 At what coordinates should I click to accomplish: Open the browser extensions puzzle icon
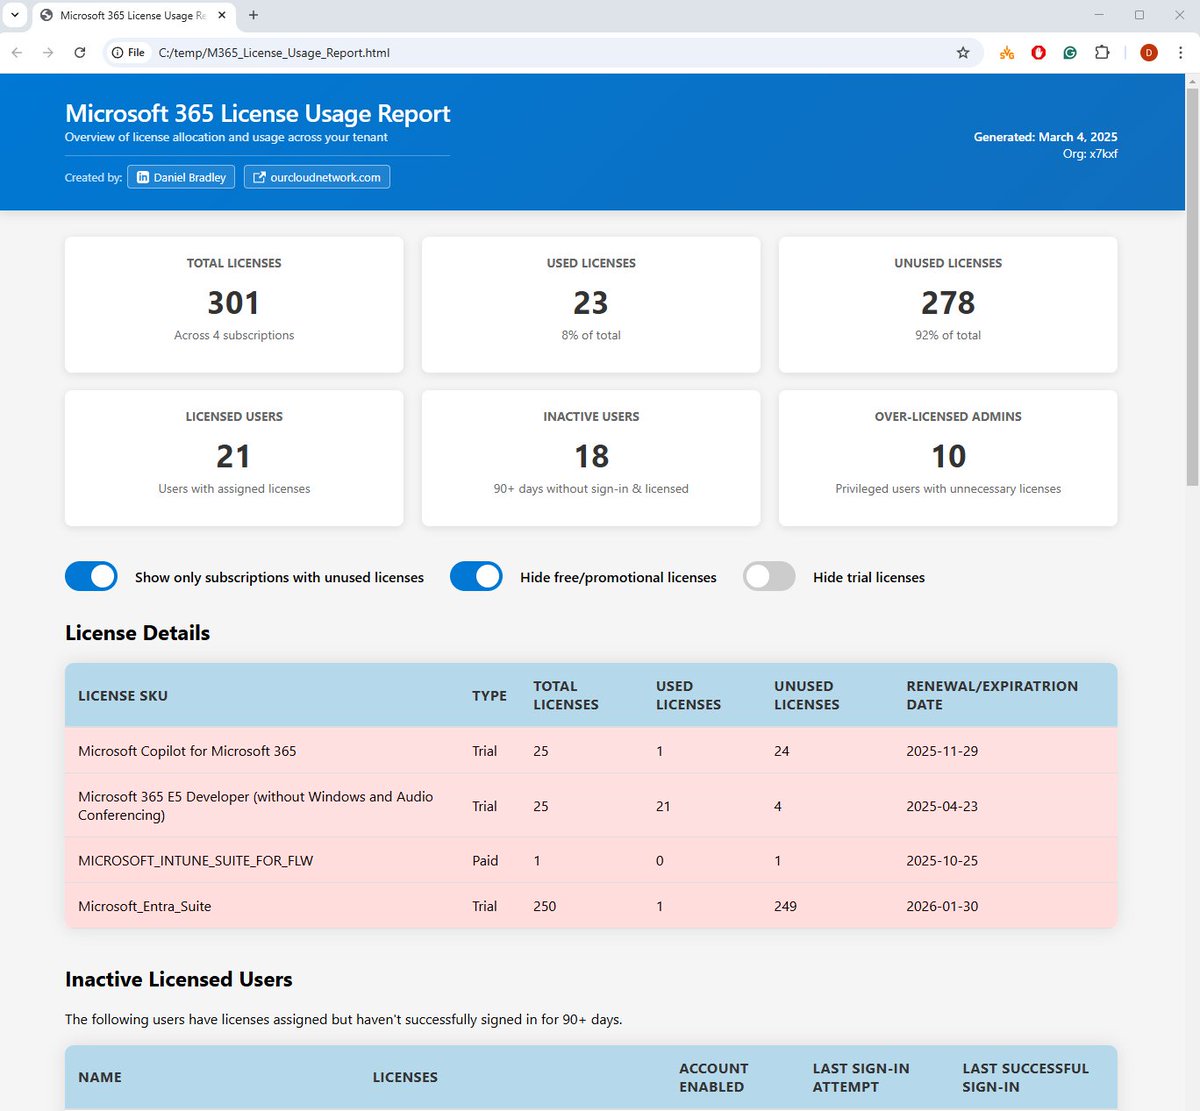1101,52
